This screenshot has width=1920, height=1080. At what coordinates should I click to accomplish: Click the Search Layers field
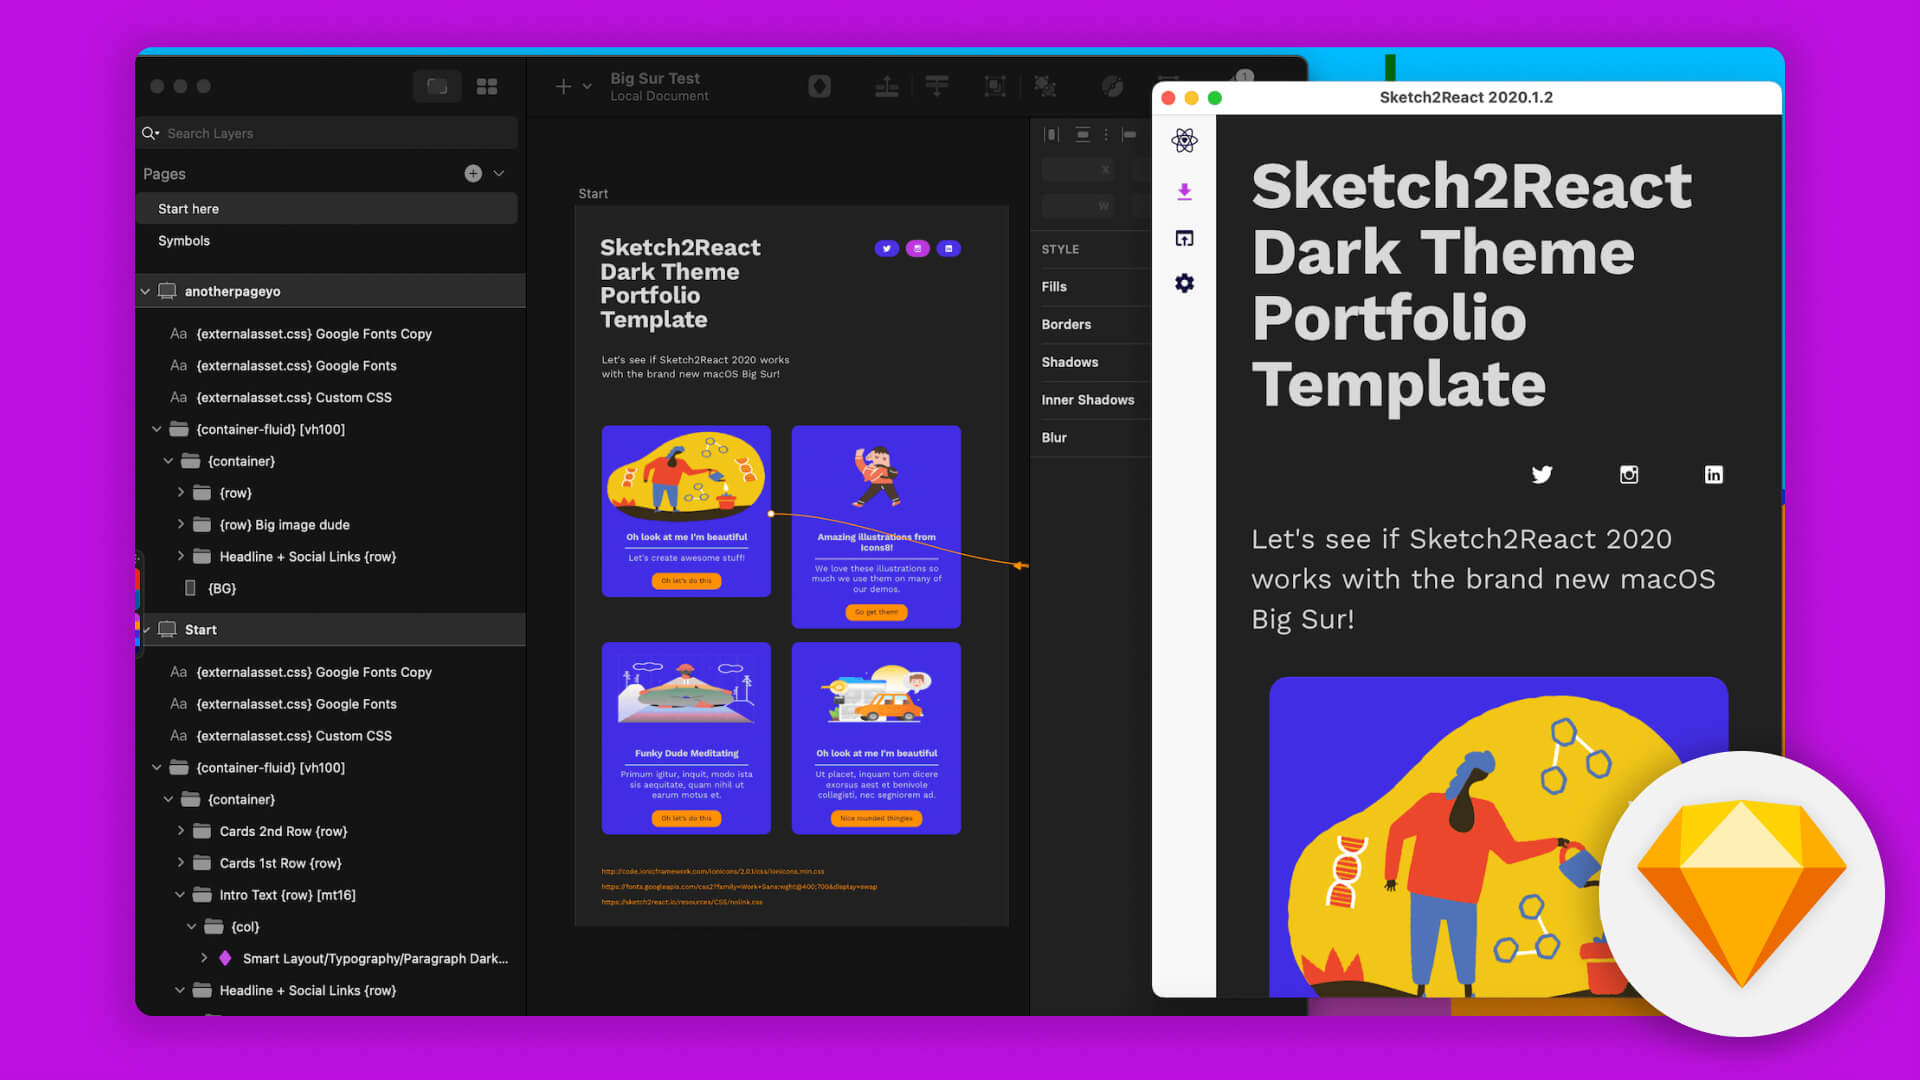[327, 133]
